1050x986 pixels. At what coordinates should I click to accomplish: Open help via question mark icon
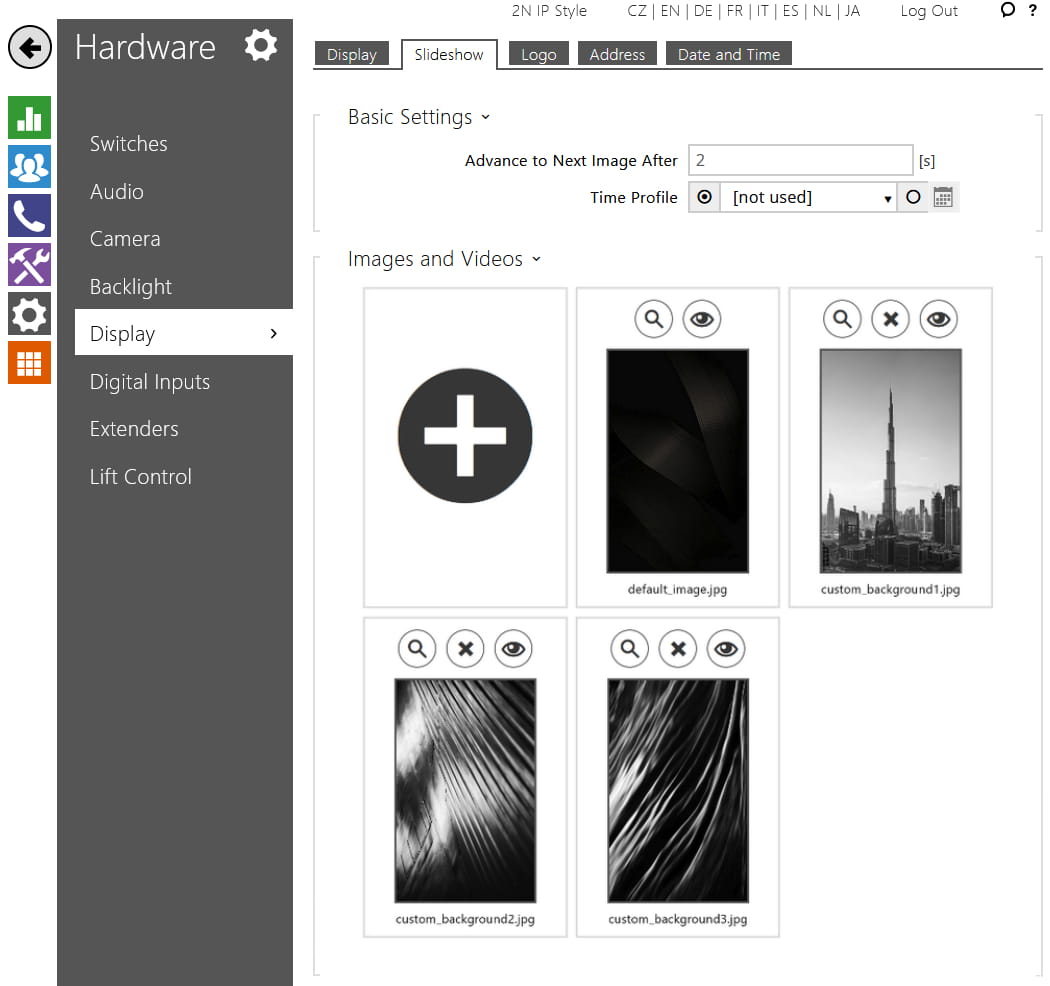[1033, 10]
